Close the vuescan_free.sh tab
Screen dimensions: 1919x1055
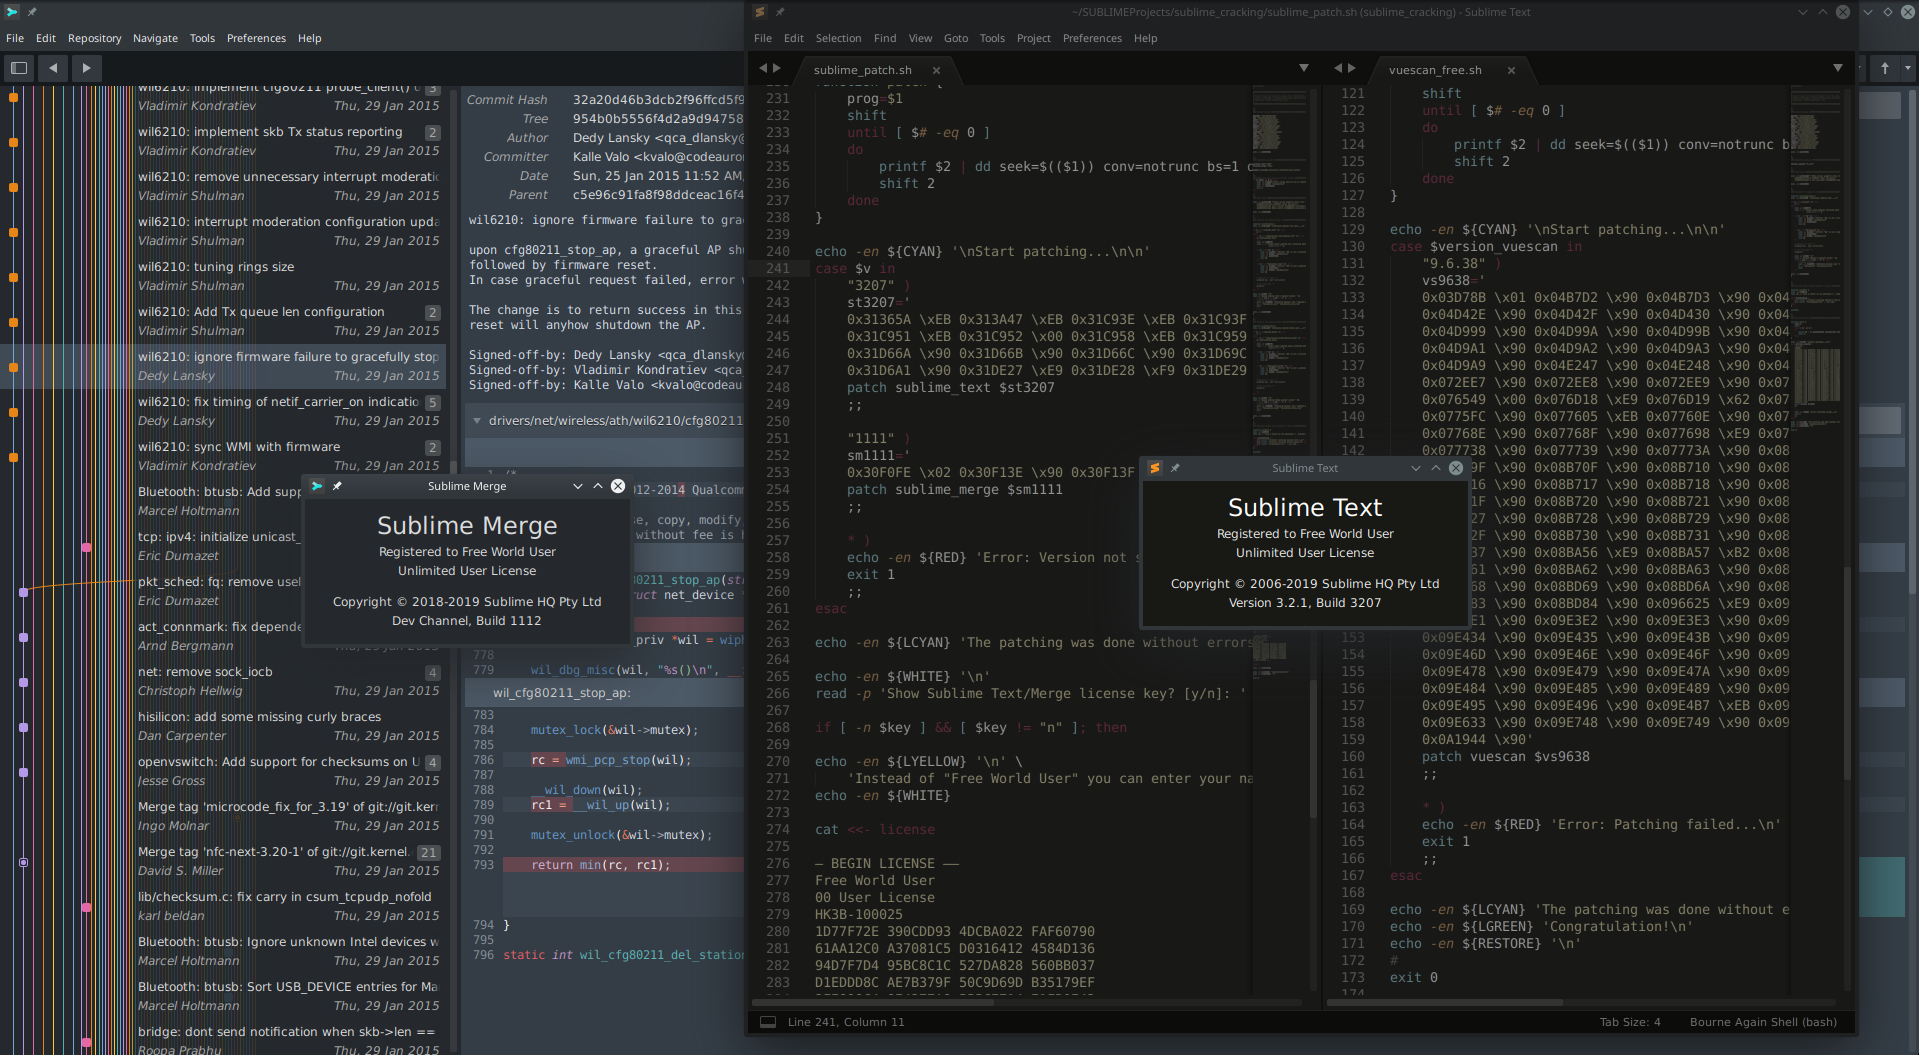1511,70
